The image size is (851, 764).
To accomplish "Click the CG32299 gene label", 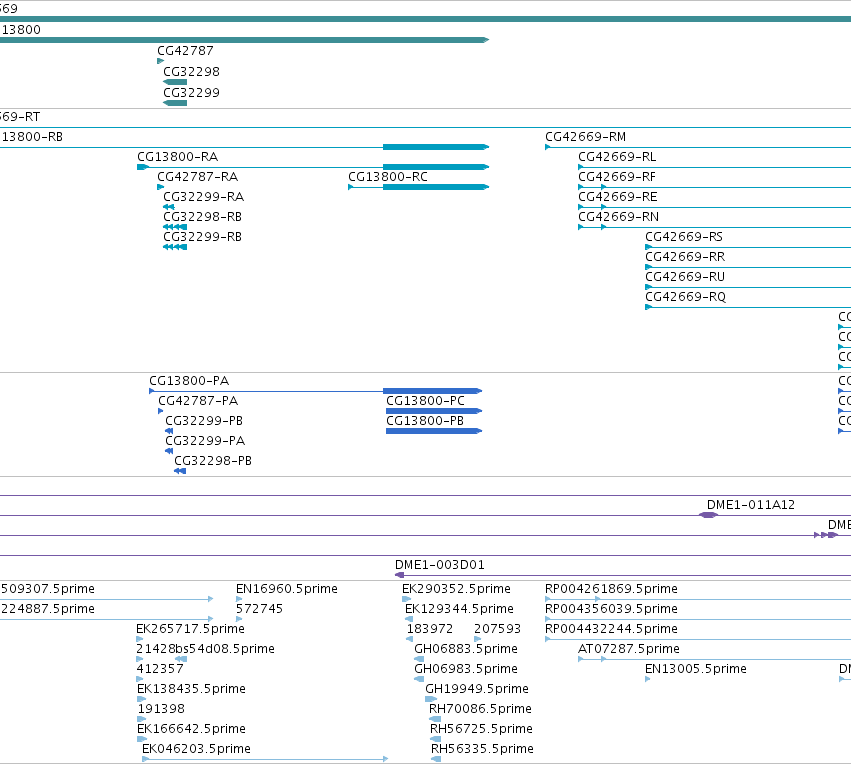I will 191,92.
